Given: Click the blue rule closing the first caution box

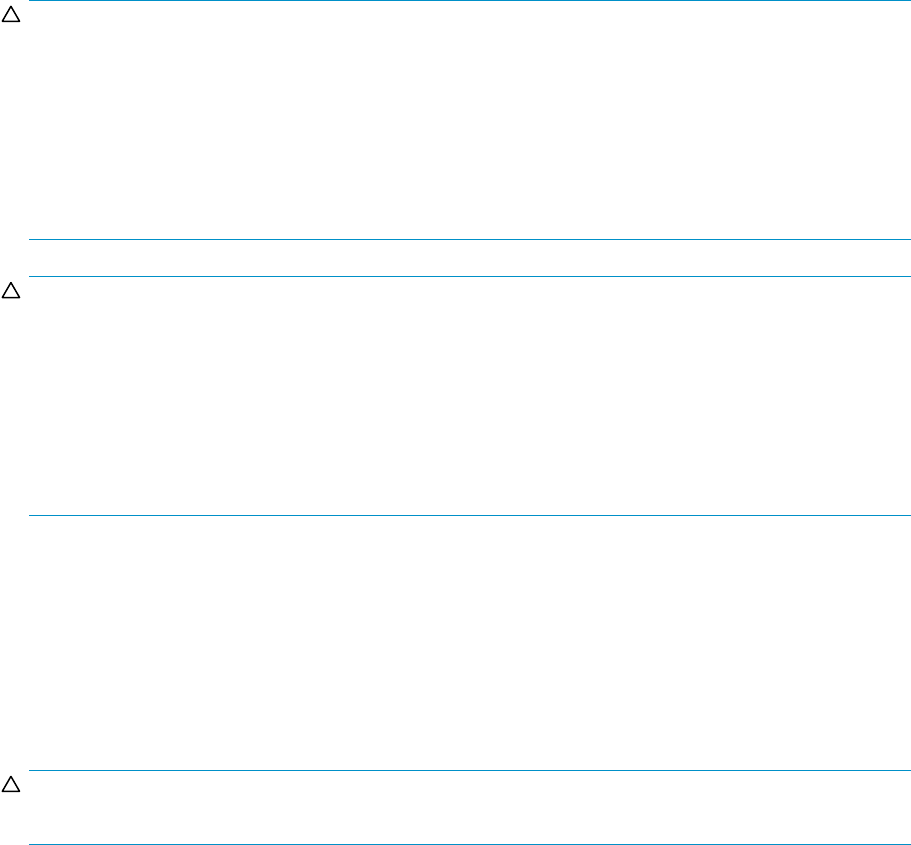Looking at the screenshot, I should (x=469, y=239).
